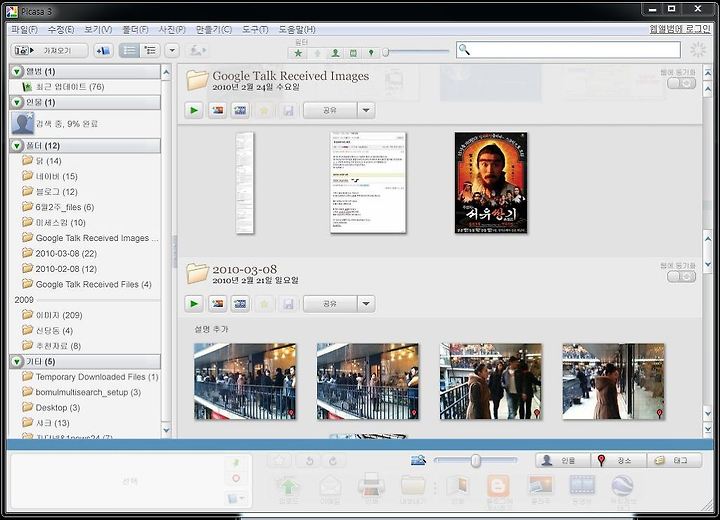The image size is (720, 520).
Task: Click the rotate counter-clockwise icon in bottom tray
Action: (x=309, y=461)
